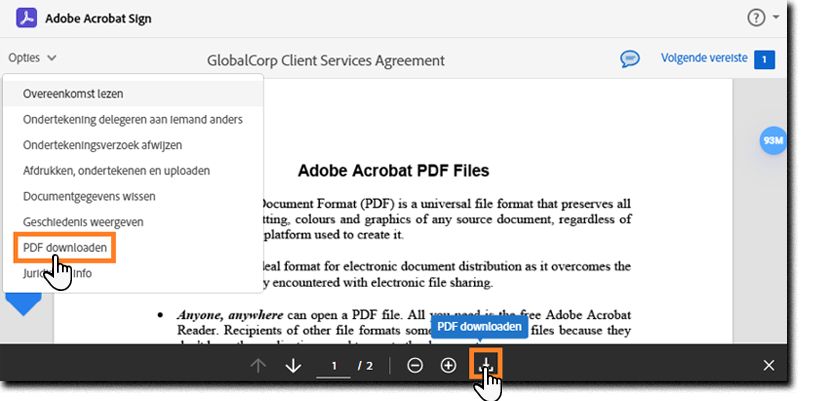Zoom in with the plus icon
This screenshot has width=829, height=401.
[x=448, y=366]
